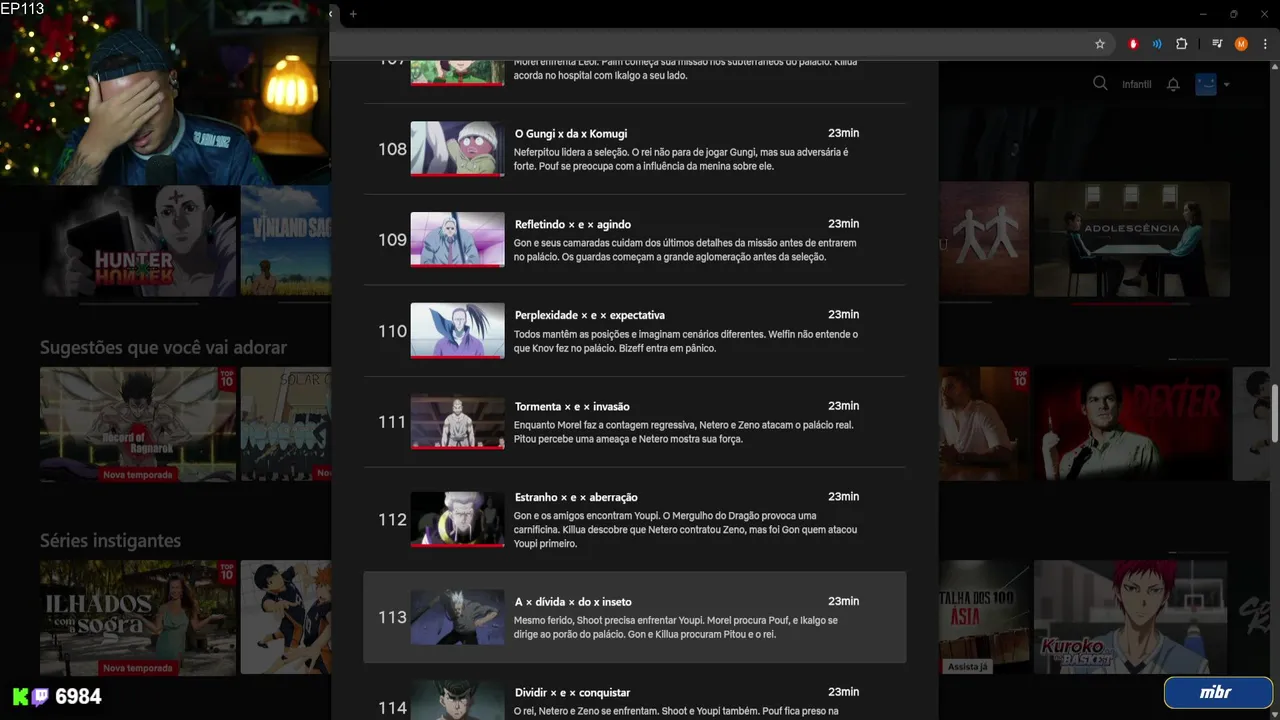Open the new tab plus button
Viewport: 1280px width, 720px height.
point(353,14)
